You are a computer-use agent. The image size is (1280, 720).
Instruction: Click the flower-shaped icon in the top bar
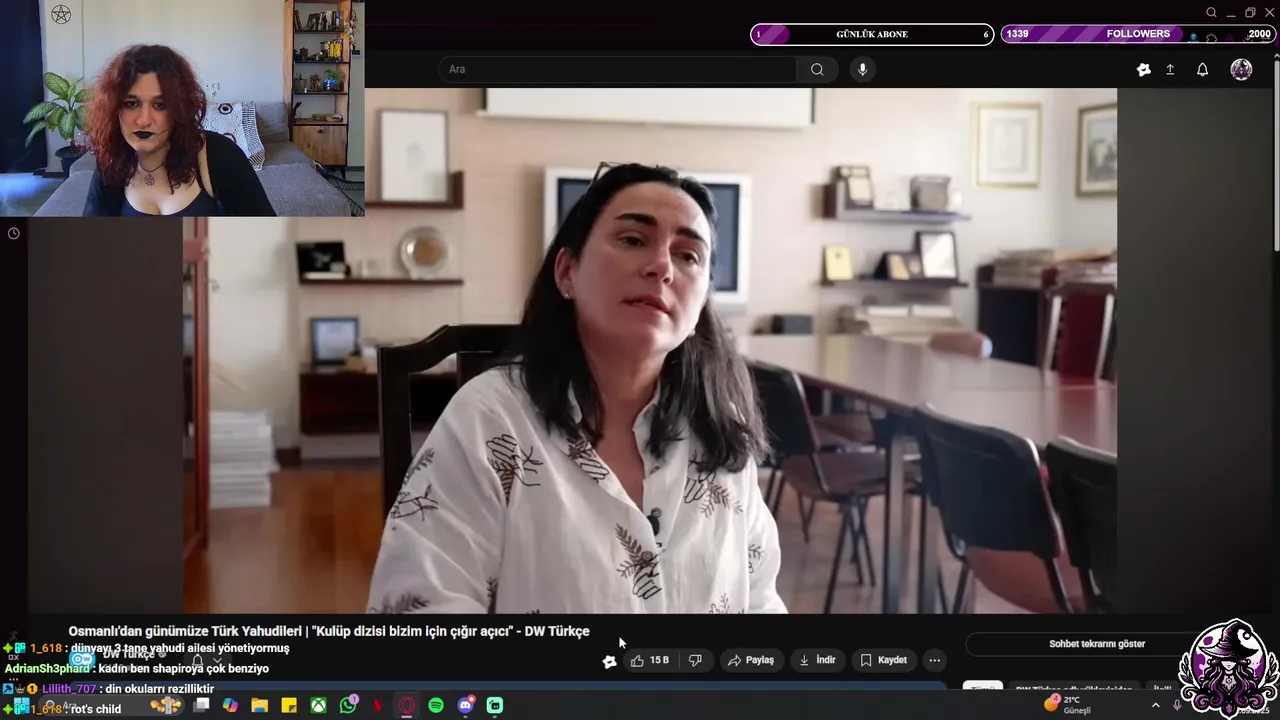1143,69
